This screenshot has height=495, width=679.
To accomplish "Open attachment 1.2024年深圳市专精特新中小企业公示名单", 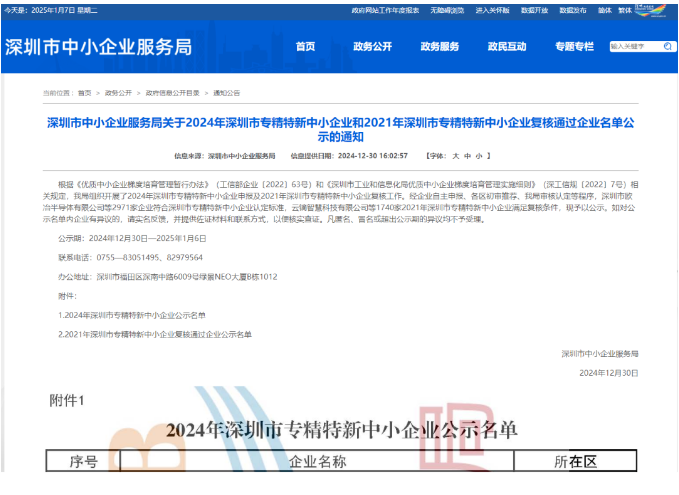I will [132, 315].
